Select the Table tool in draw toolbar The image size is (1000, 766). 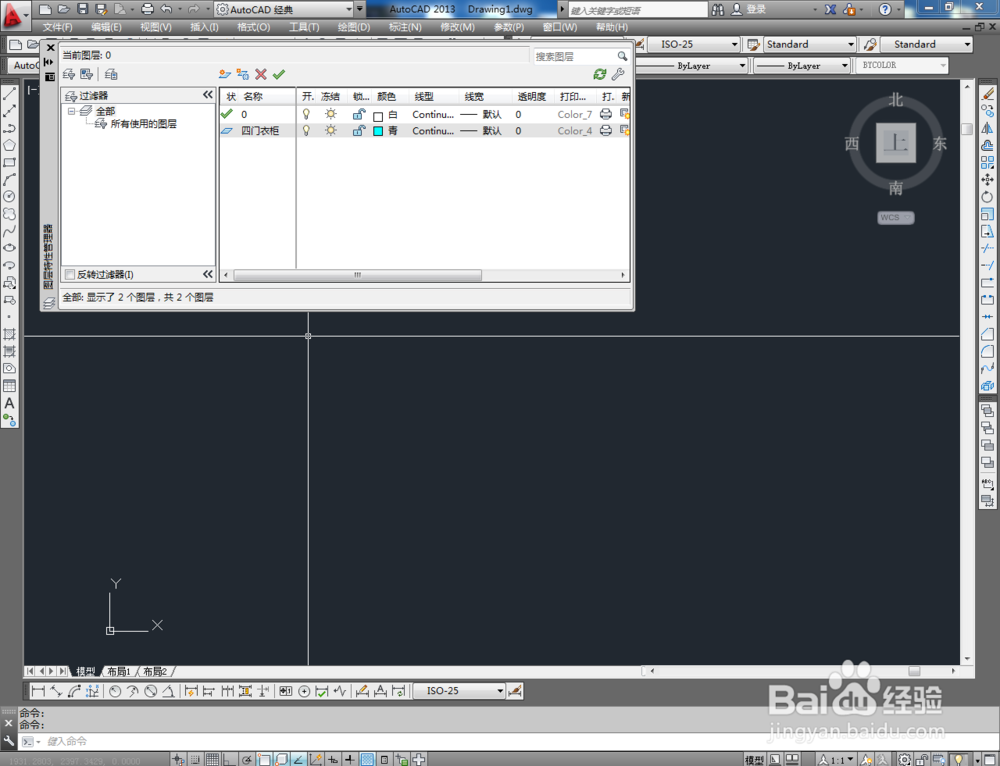click(10, 386)
